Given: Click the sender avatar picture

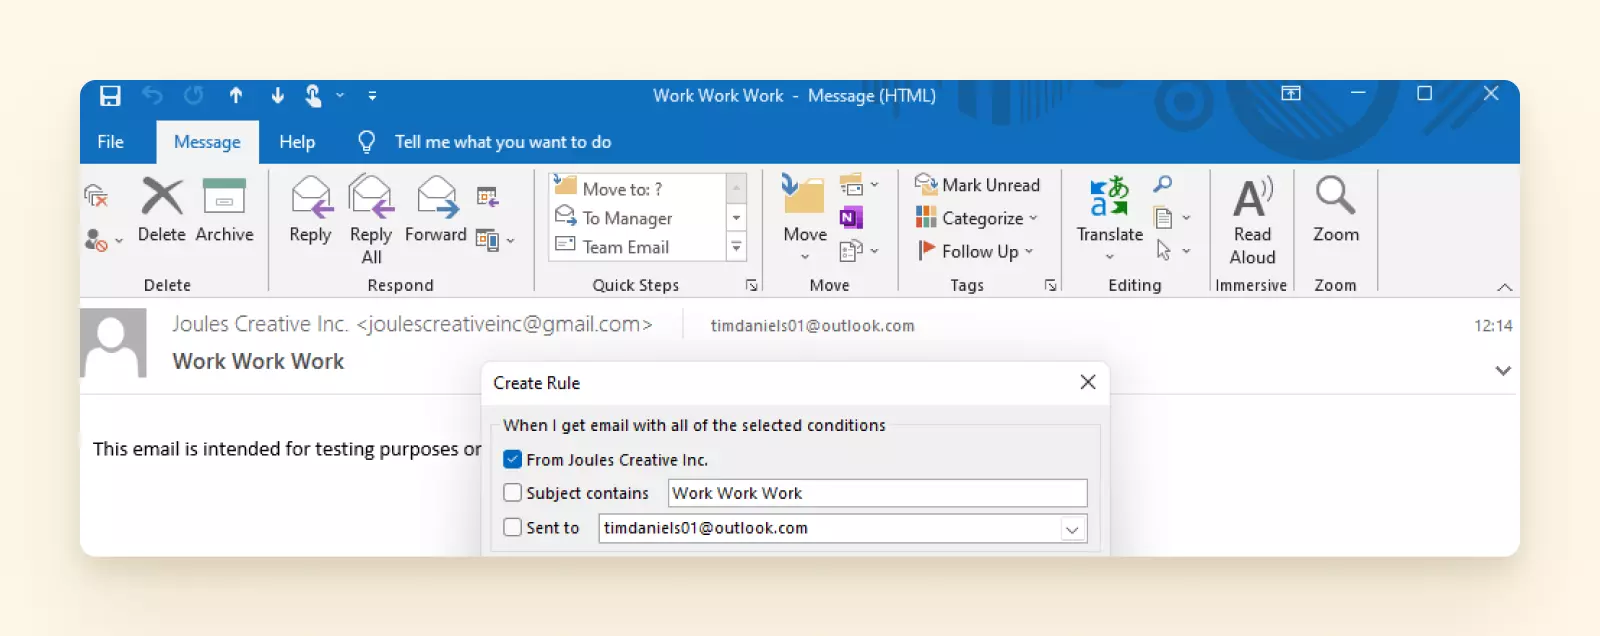Looking at the screenshot, I should [x=113, y=343].
